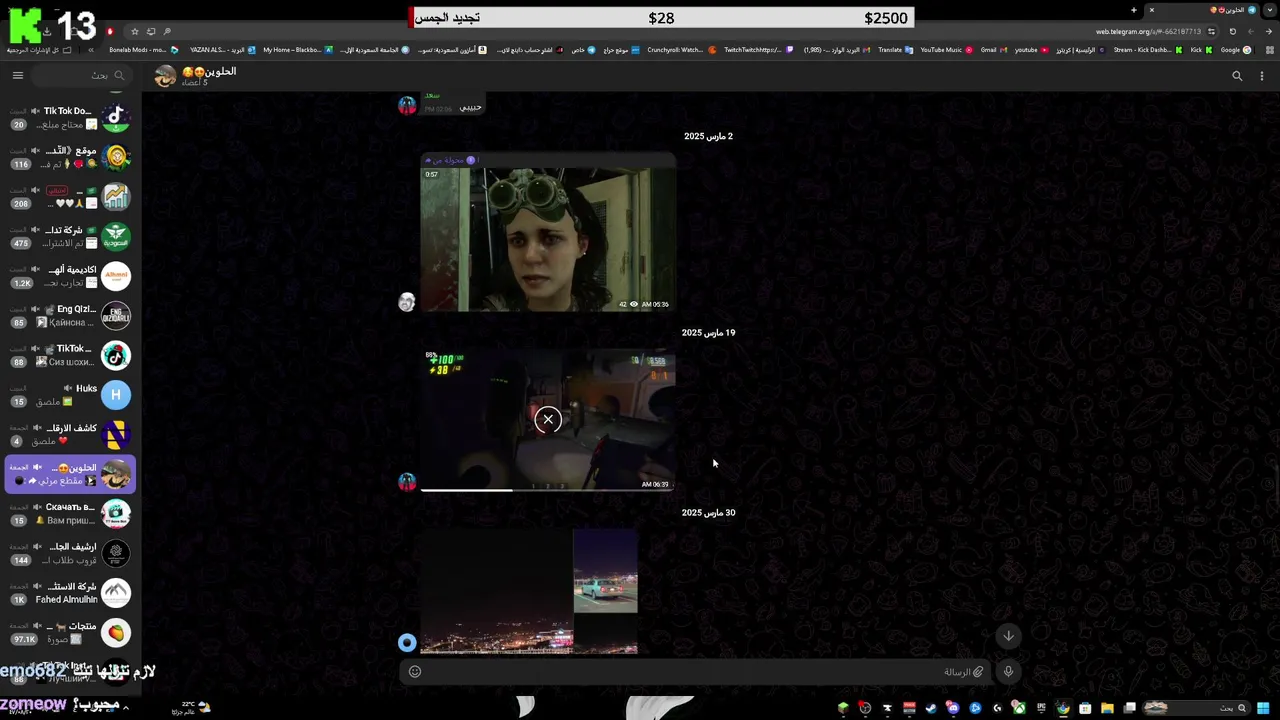Bookmark this page with star icon
Screen dimensions: 1280x720
click(135, 31)
